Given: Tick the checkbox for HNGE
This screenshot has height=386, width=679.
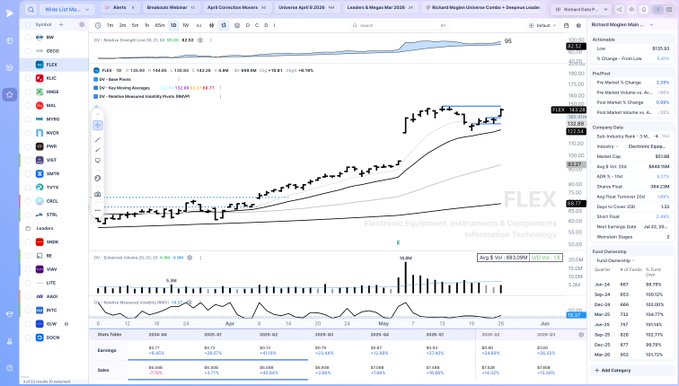Looking at the screenshot, I should (x=28, y=92).
